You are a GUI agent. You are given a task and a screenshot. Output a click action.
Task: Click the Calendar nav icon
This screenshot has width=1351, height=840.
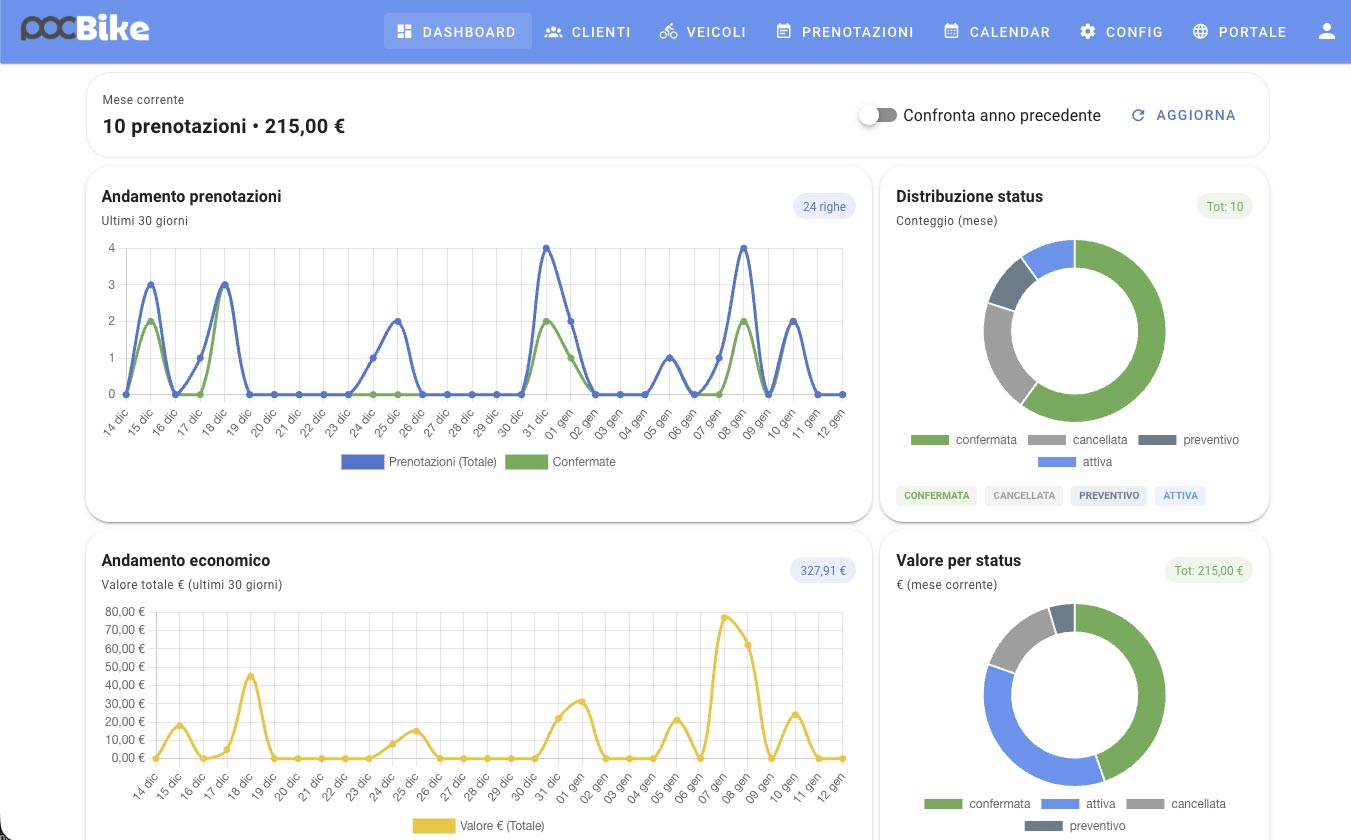coord(951,32)
